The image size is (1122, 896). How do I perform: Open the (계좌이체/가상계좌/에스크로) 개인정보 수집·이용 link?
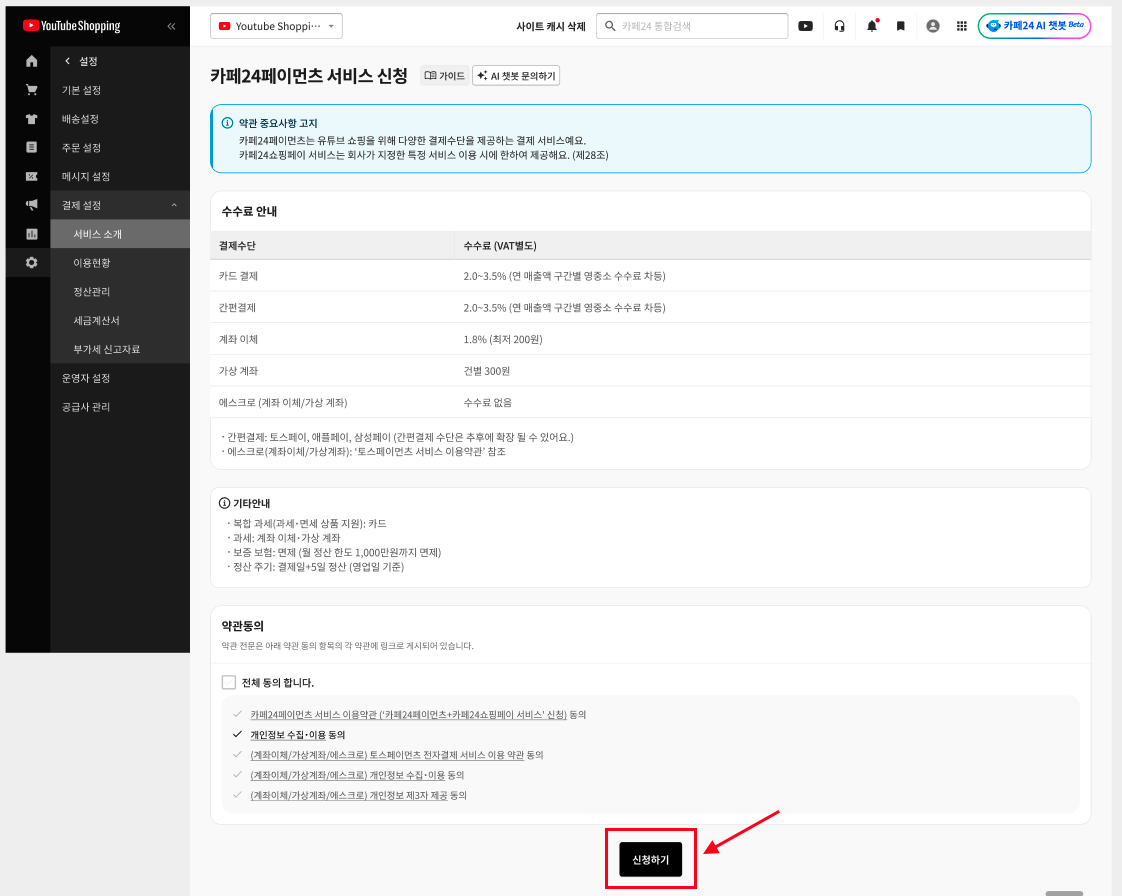coord(348,774)
